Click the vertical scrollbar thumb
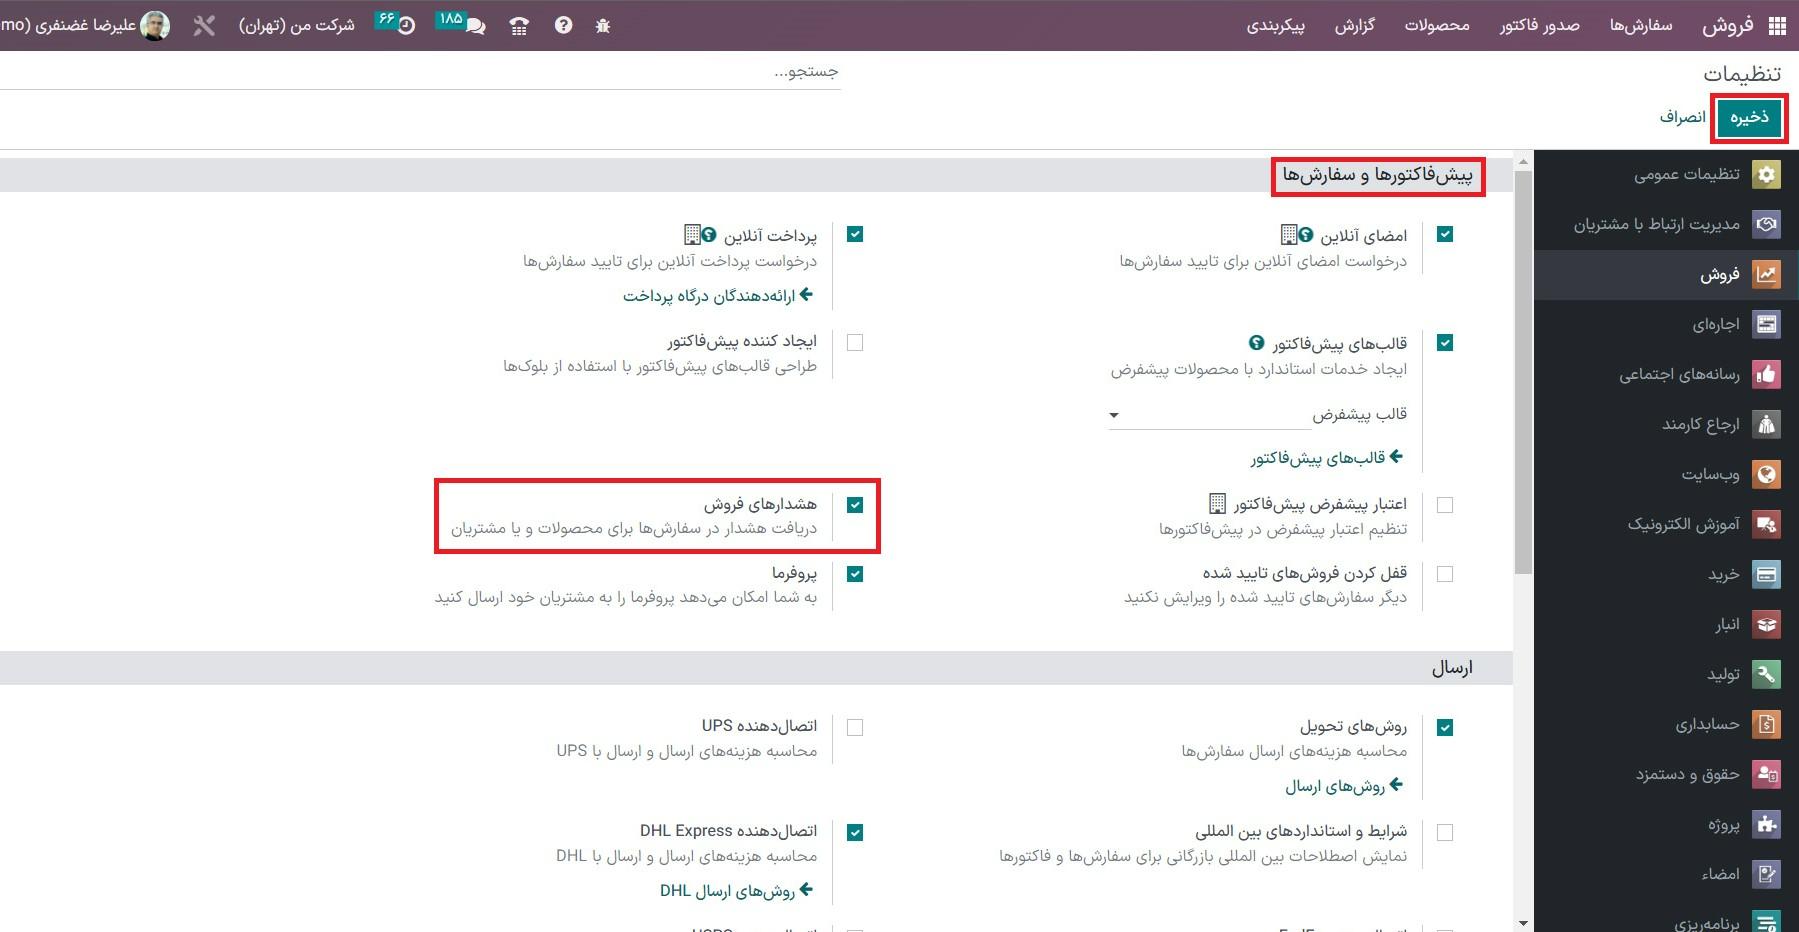 click(1523, 372)
